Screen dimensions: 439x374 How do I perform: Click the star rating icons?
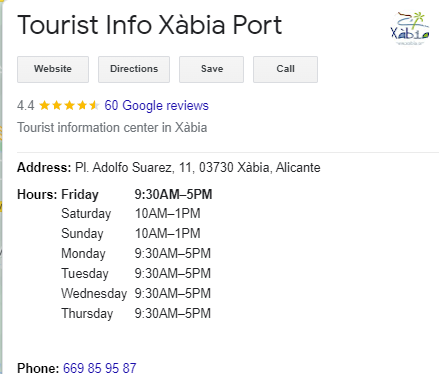(69, 106)
